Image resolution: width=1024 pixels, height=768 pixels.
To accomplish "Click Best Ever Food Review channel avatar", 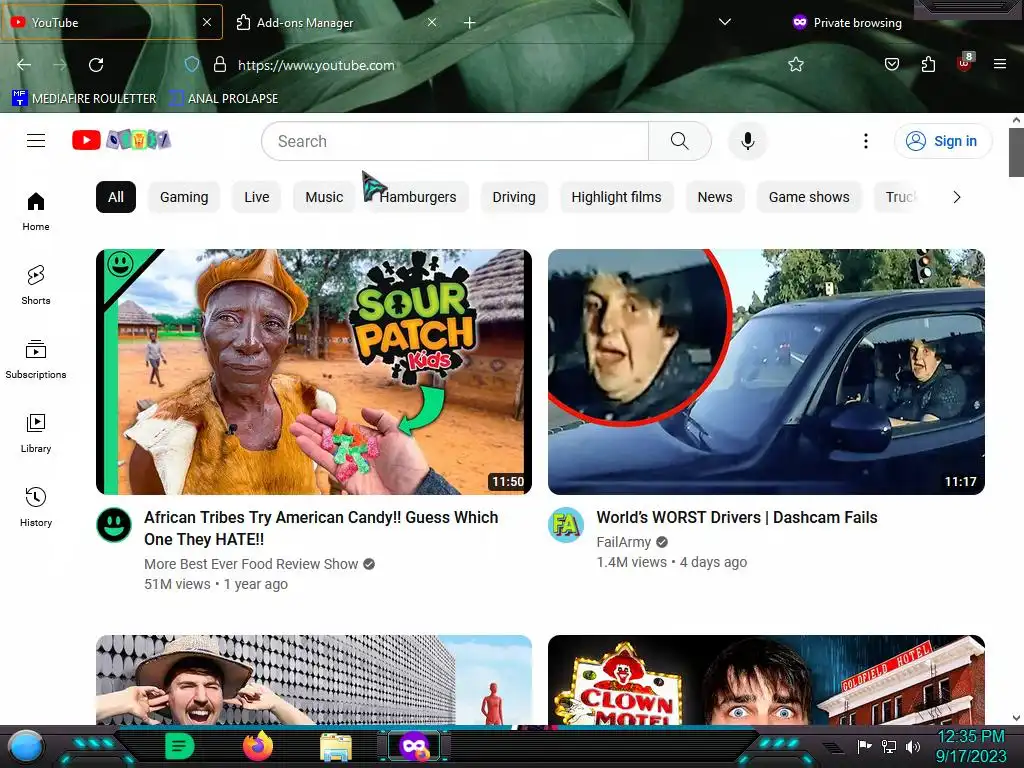I will point(114,525).
